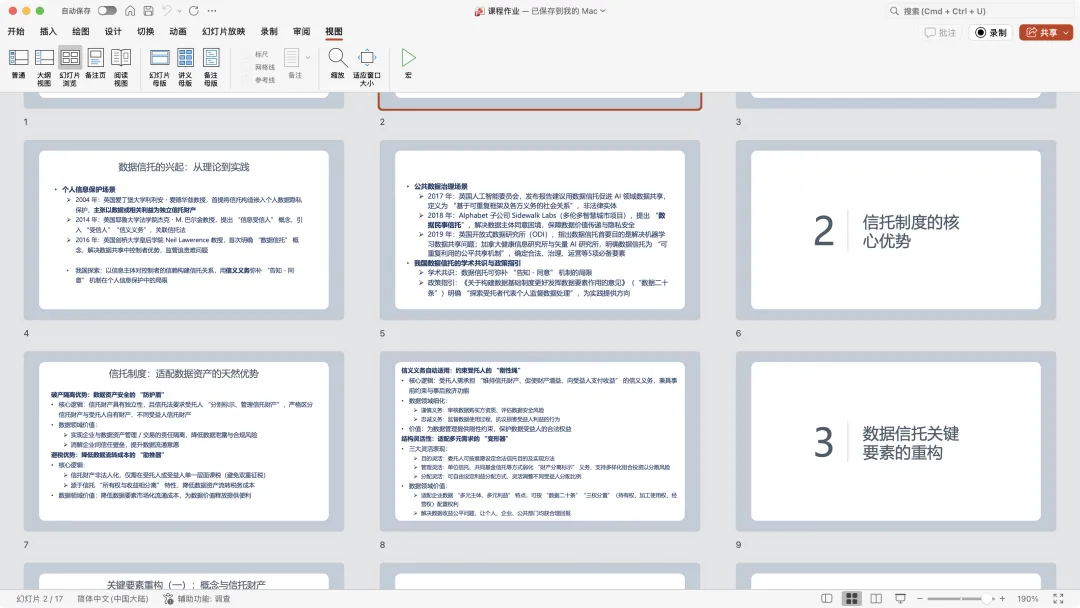
Task: Expand the undo history dropdown arrow
Action: (x=179, y=11)
